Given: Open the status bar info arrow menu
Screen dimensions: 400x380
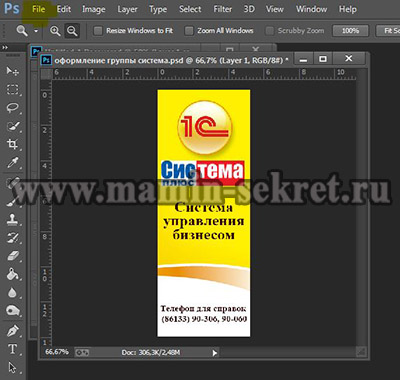Looking at the screenshot, I should coord(215,353).
